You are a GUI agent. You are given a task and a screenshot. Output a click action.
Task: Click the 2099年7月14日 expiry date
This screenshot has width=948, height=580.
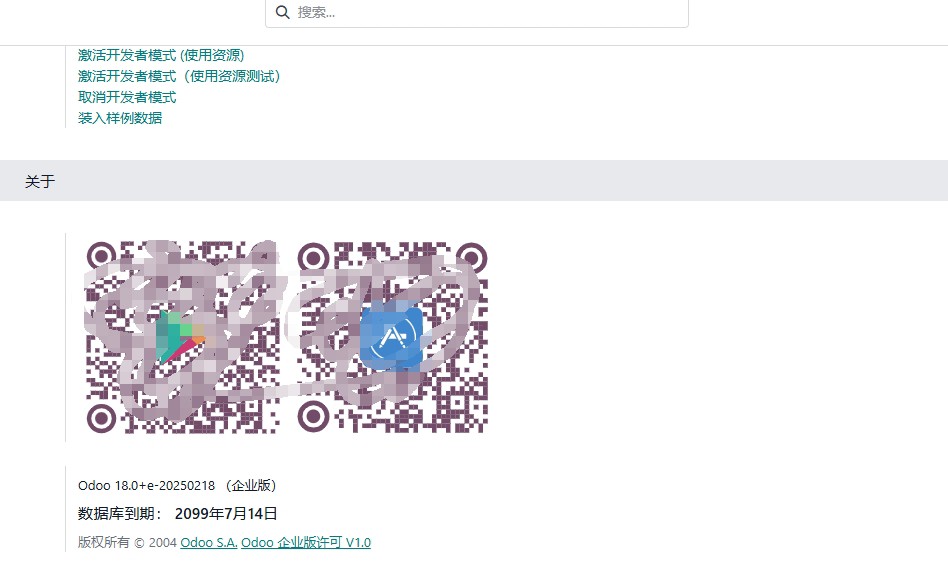tap(226, 513)
